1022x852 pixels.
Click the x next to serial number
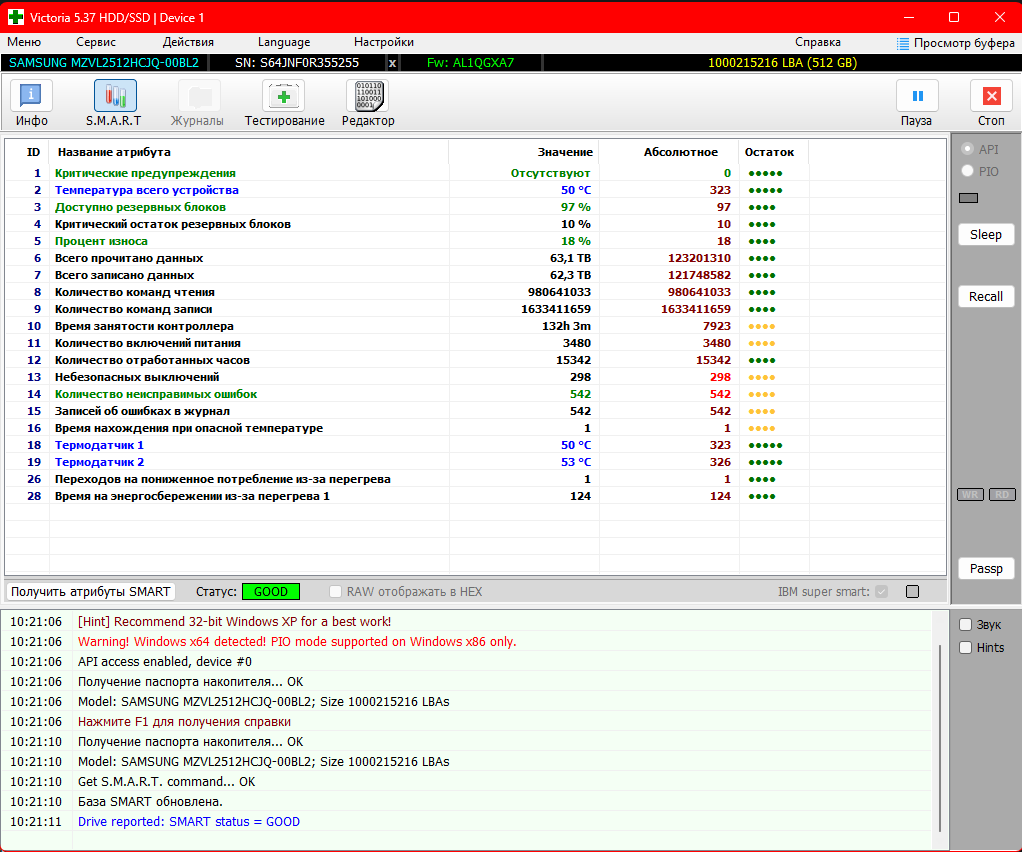pyautogui.click(x=392, y=63)
